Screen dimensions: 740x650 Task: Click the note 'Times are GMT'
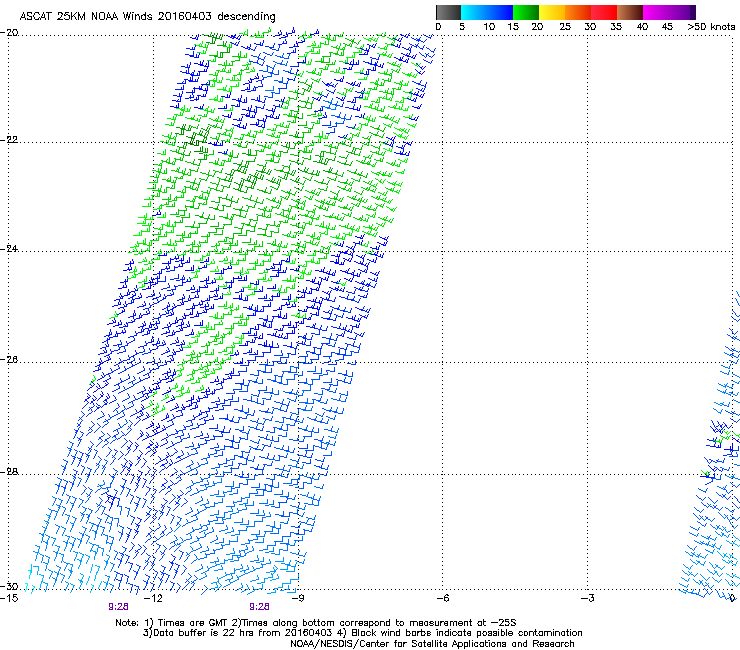pyautogui.click(x=192, y=623)
